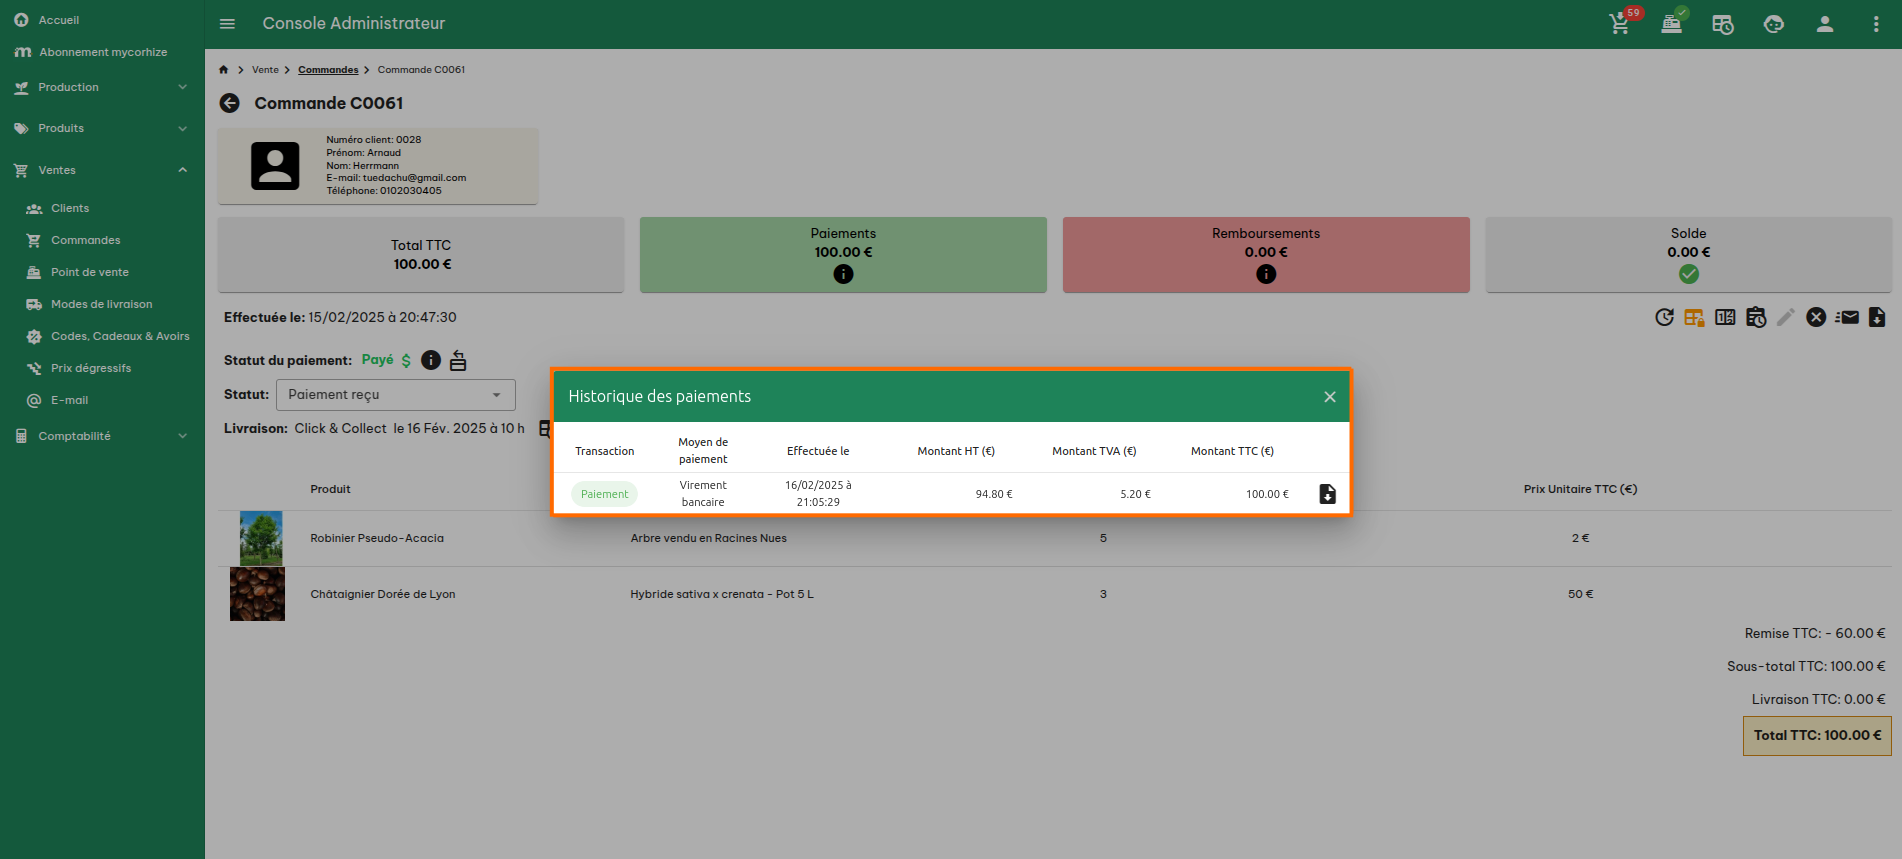Screen dimensions: 1902x859
Task: Open the user account profile icon
Action: (1825, 24)
